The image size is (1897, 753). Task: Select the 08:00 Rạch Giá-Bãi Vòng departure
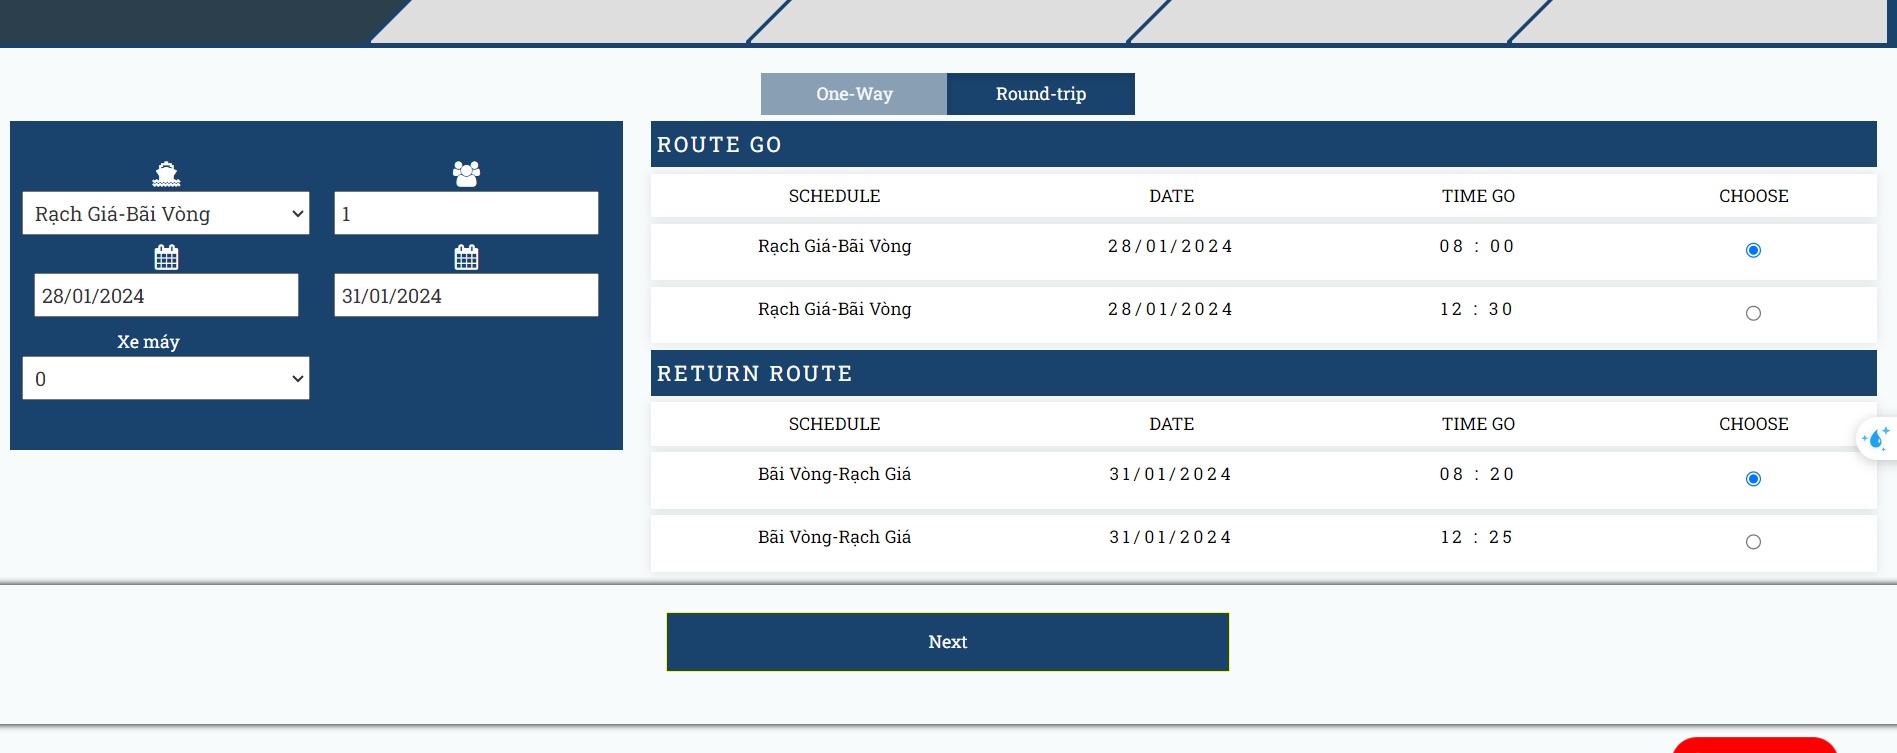click(1752, 252)
